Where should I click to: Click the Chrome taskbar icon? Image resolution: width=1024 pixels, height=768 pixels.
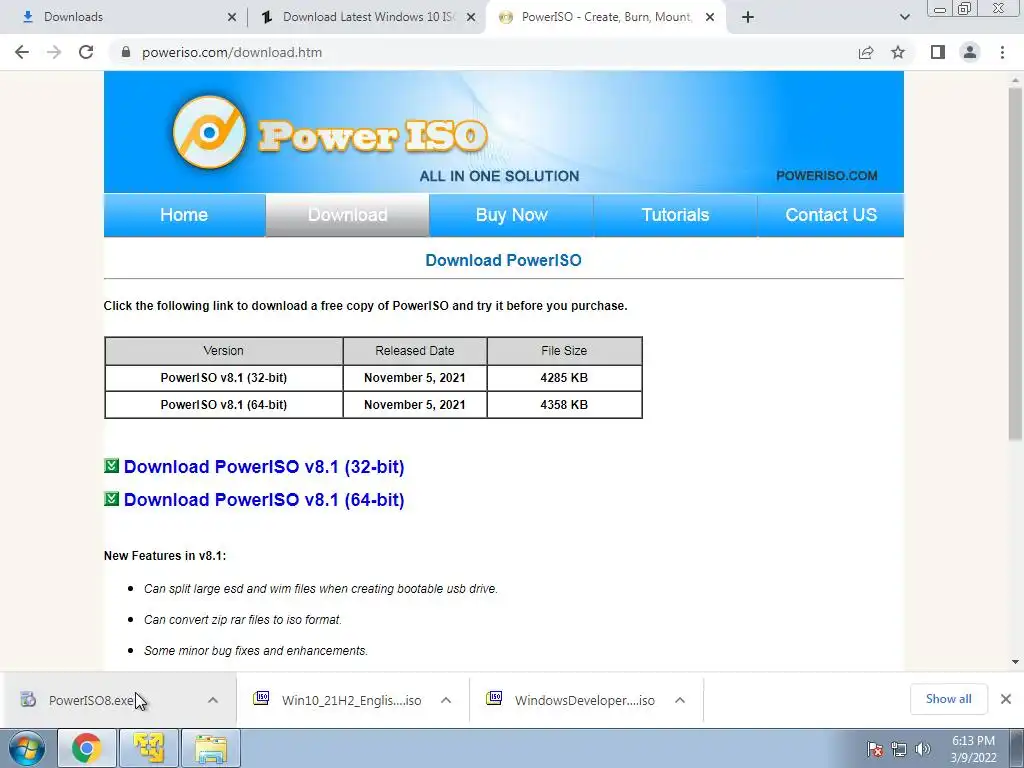click(87, 748)
